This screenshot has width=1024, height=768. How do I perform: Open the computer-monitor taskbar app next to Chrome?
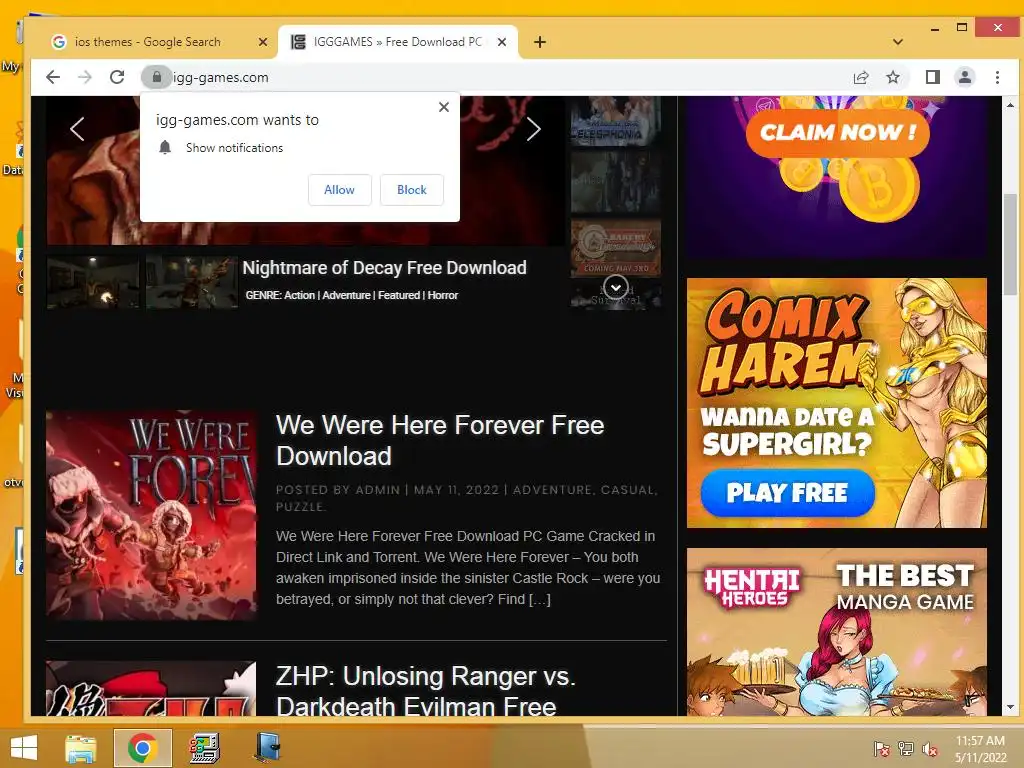[205, 748]
